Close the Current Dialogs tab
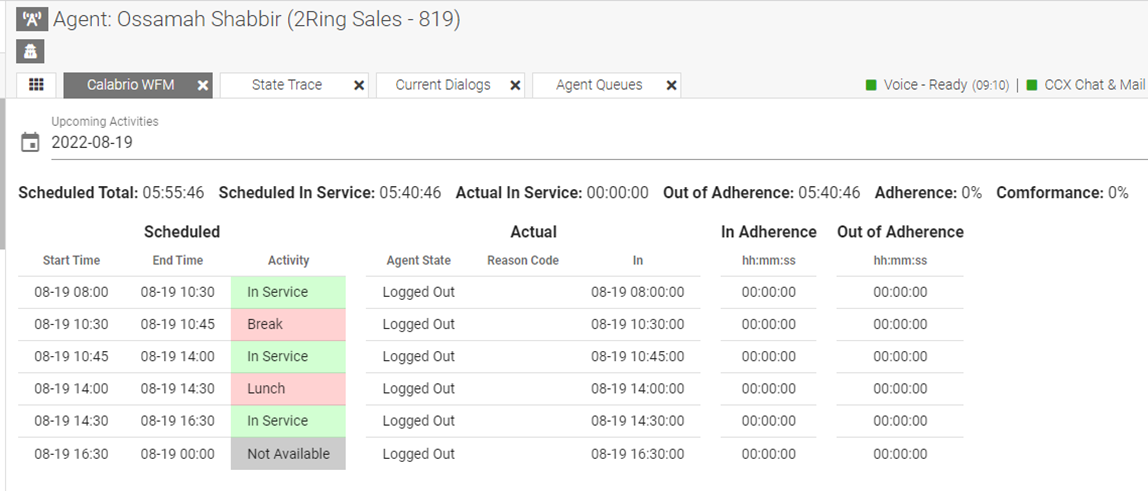1148x491 pixels. coord(515,86)
